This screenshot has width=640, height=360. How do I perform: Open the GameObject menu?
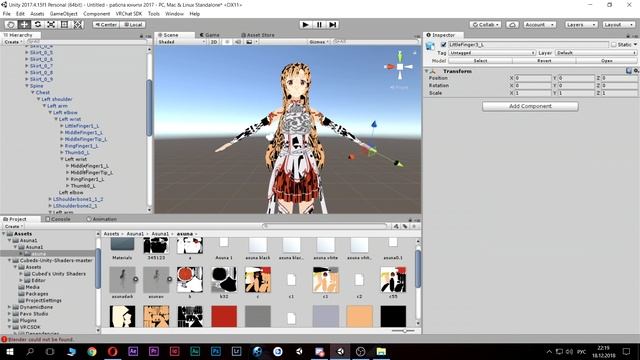click(63, 13)
